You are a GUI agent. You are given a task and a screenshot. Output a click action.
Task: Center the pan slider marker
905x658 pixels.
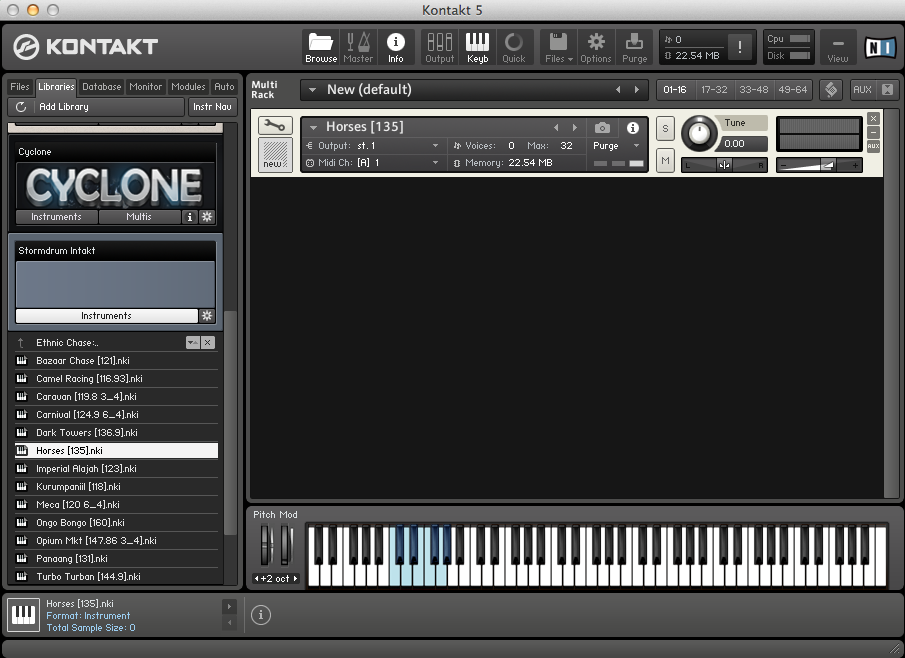point(724,165)
